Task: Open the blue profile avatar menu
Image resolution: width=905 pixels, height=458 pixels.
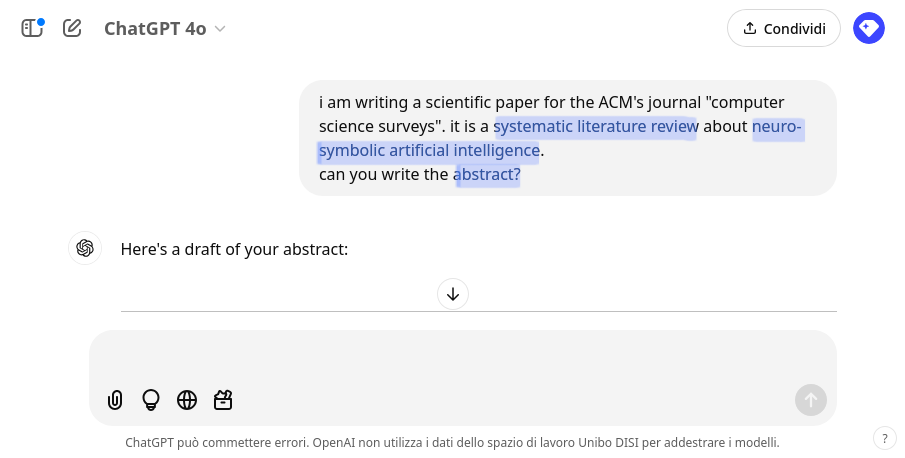Action: point(869,28)
